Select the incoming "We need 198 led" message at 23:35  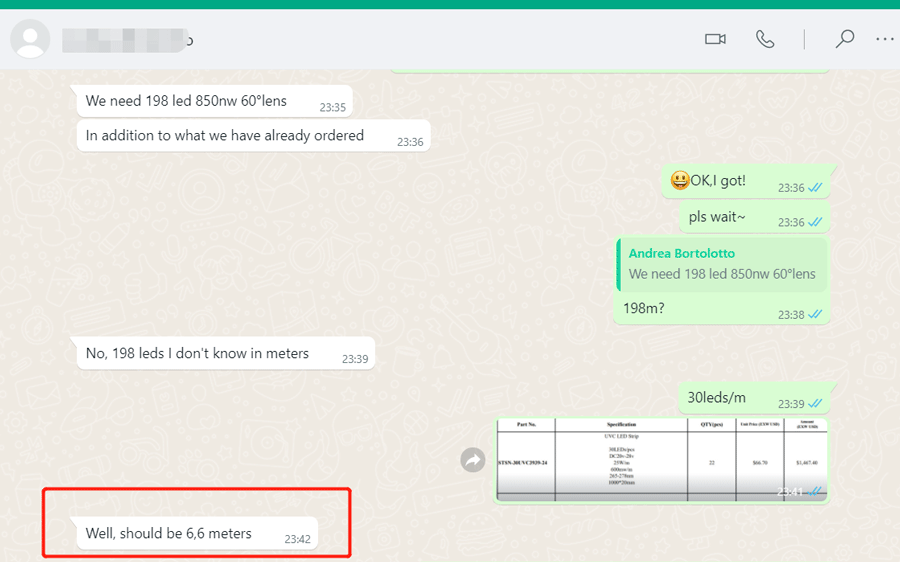[x=186, y=101]
